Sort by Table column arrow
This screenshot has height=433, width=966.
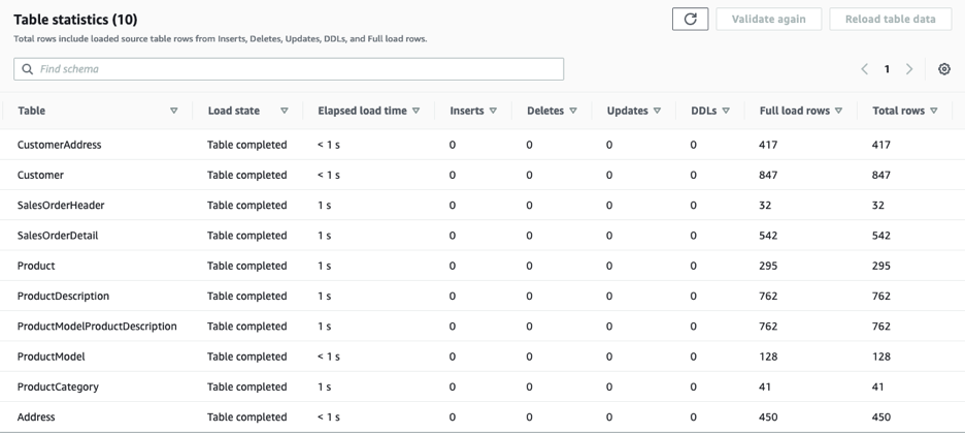[174, 111]
